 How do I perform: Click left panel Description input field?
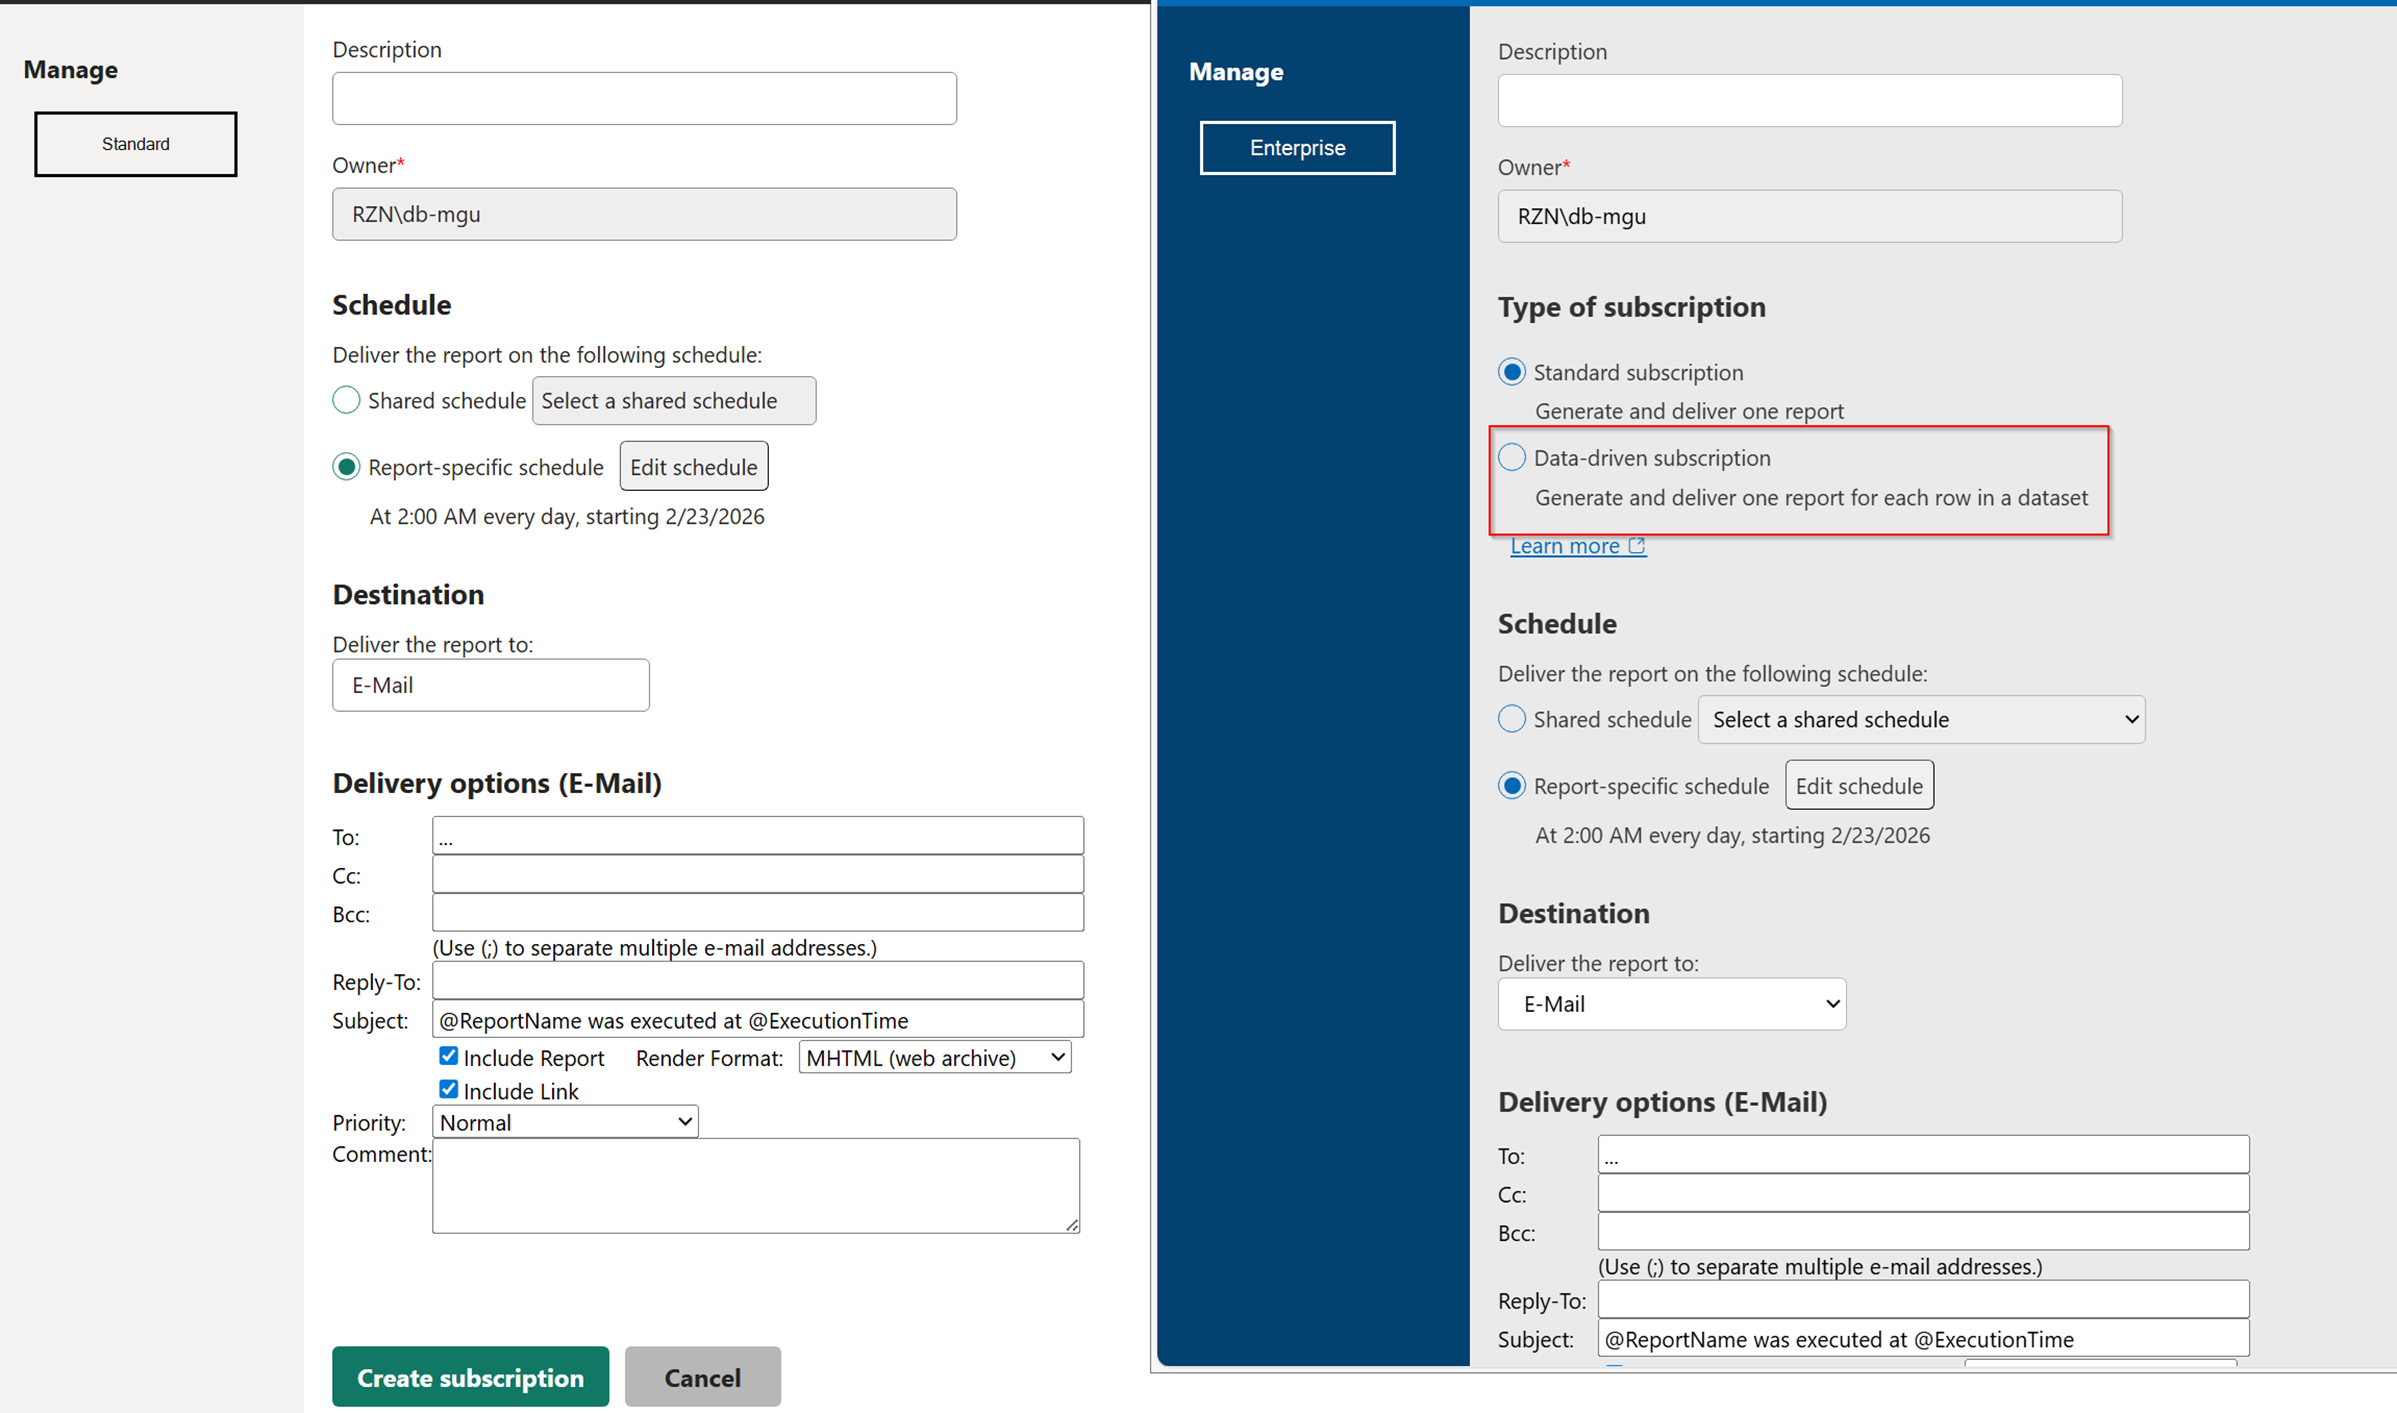click(x=644, y=98)
